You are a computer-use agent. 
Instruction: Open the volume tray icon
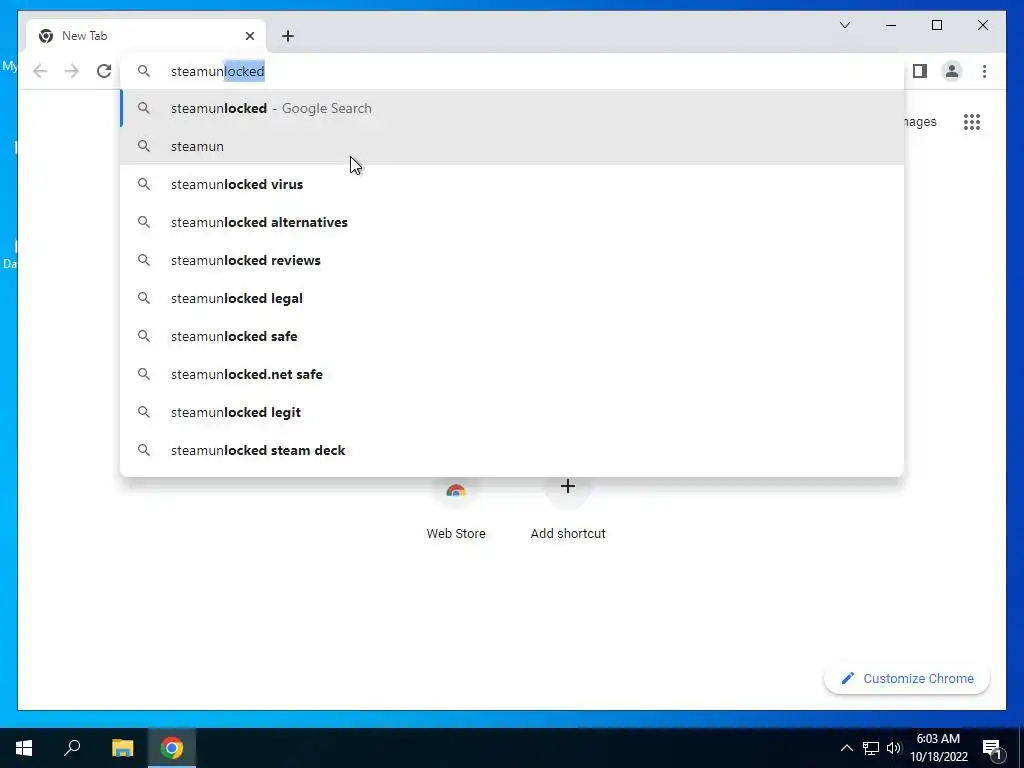[894, 748]
